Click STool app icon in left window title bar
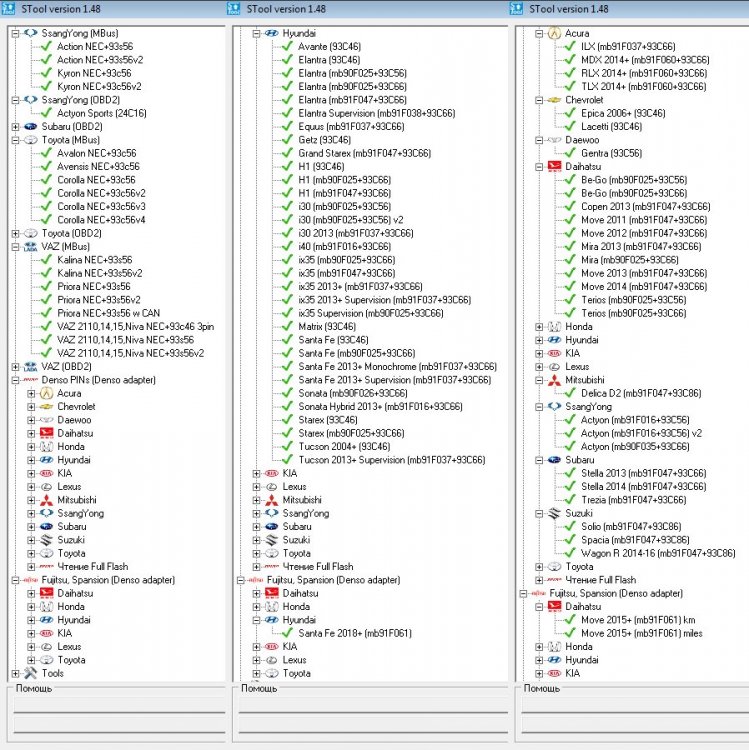 (8, 8)
